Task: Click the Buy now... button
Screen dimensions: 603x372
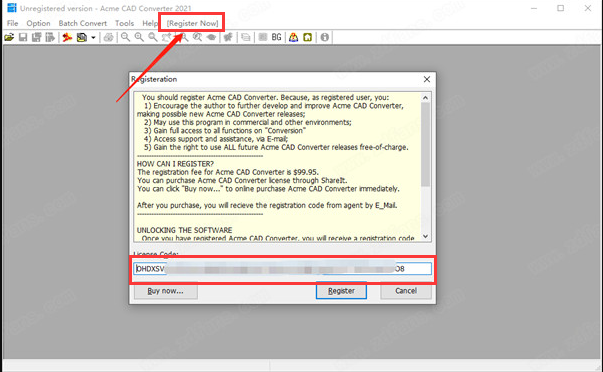Action: pos(166,291)
